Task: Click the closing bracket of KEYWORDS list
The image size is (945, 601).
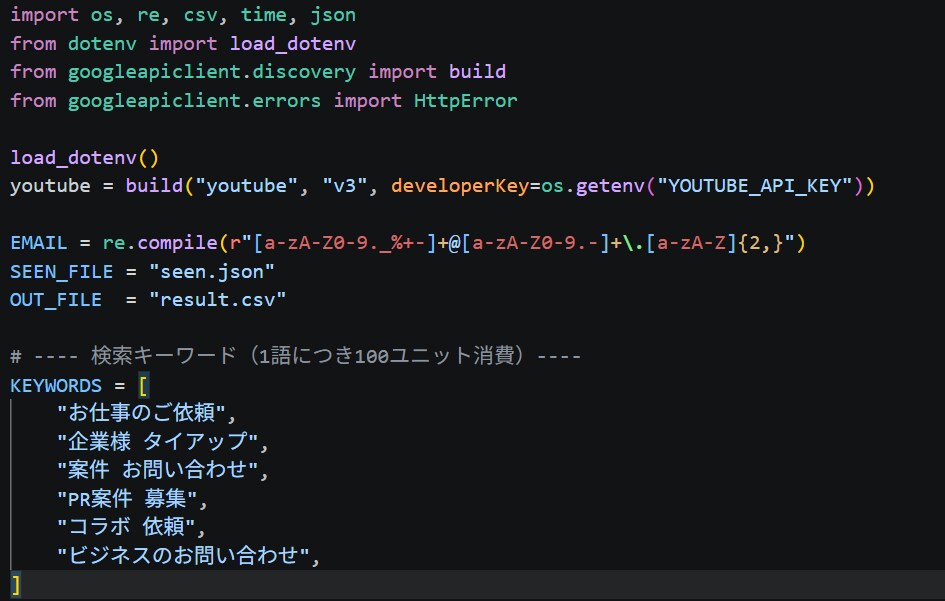Action: pyautogui.click(x=16, y=585)
